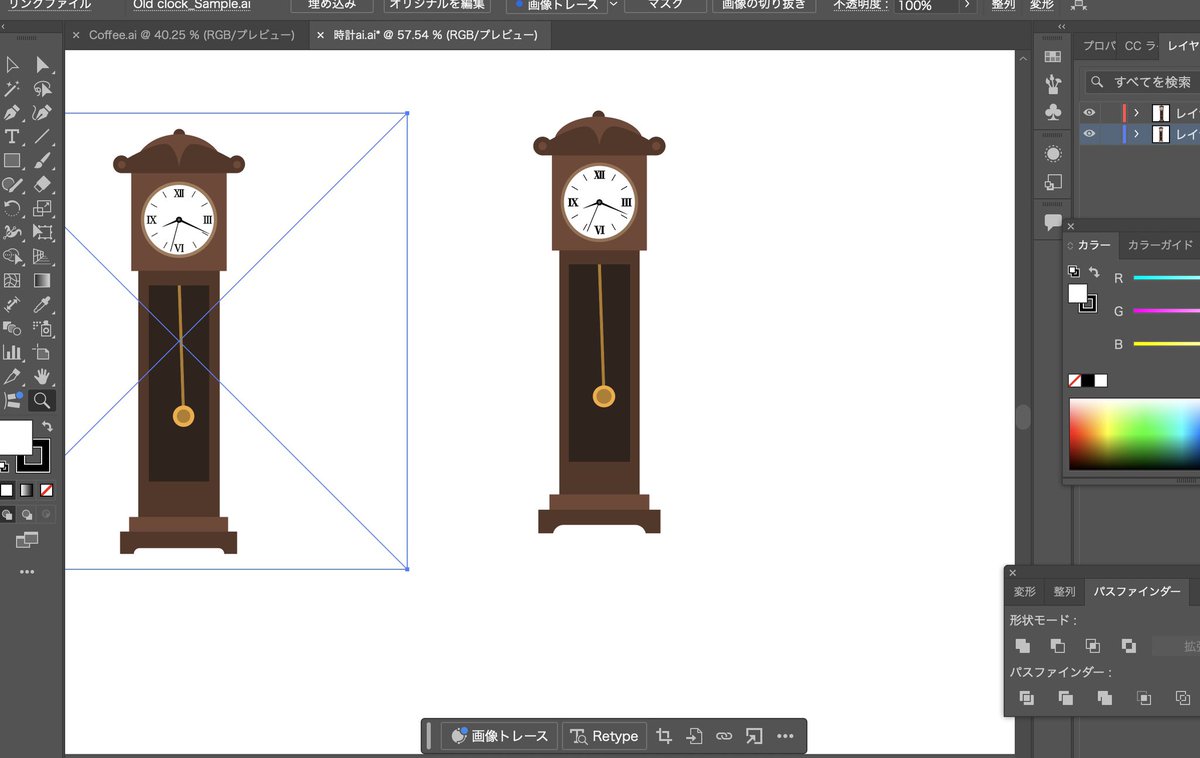Viewport: 1200px width, 758px height.
Task: Expand the second highlighted layer chevron
Action: click(1136, 134)
